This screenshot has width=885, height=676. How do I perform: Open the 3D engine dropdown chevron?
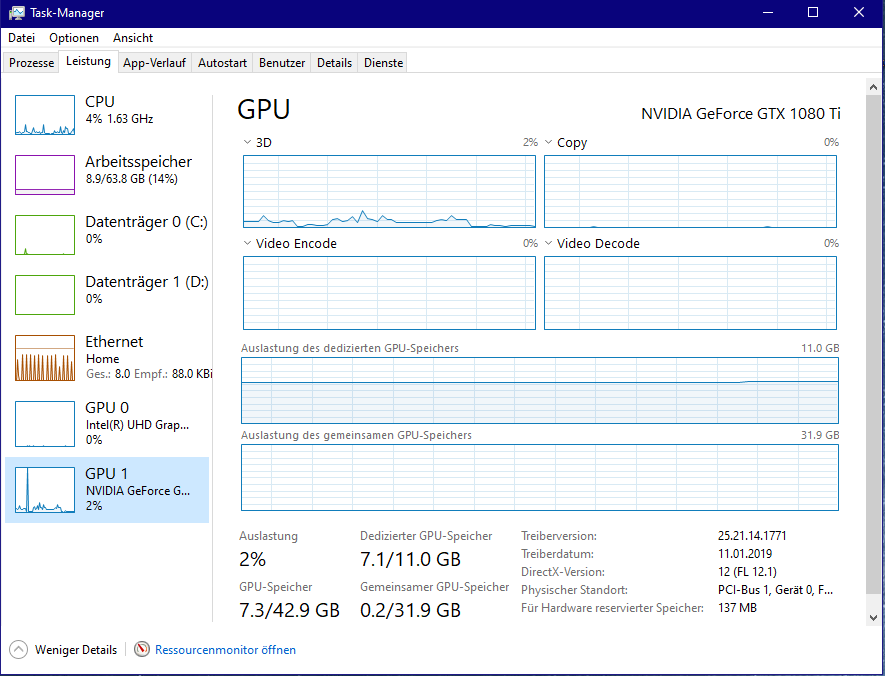click(x=247, y=142)
